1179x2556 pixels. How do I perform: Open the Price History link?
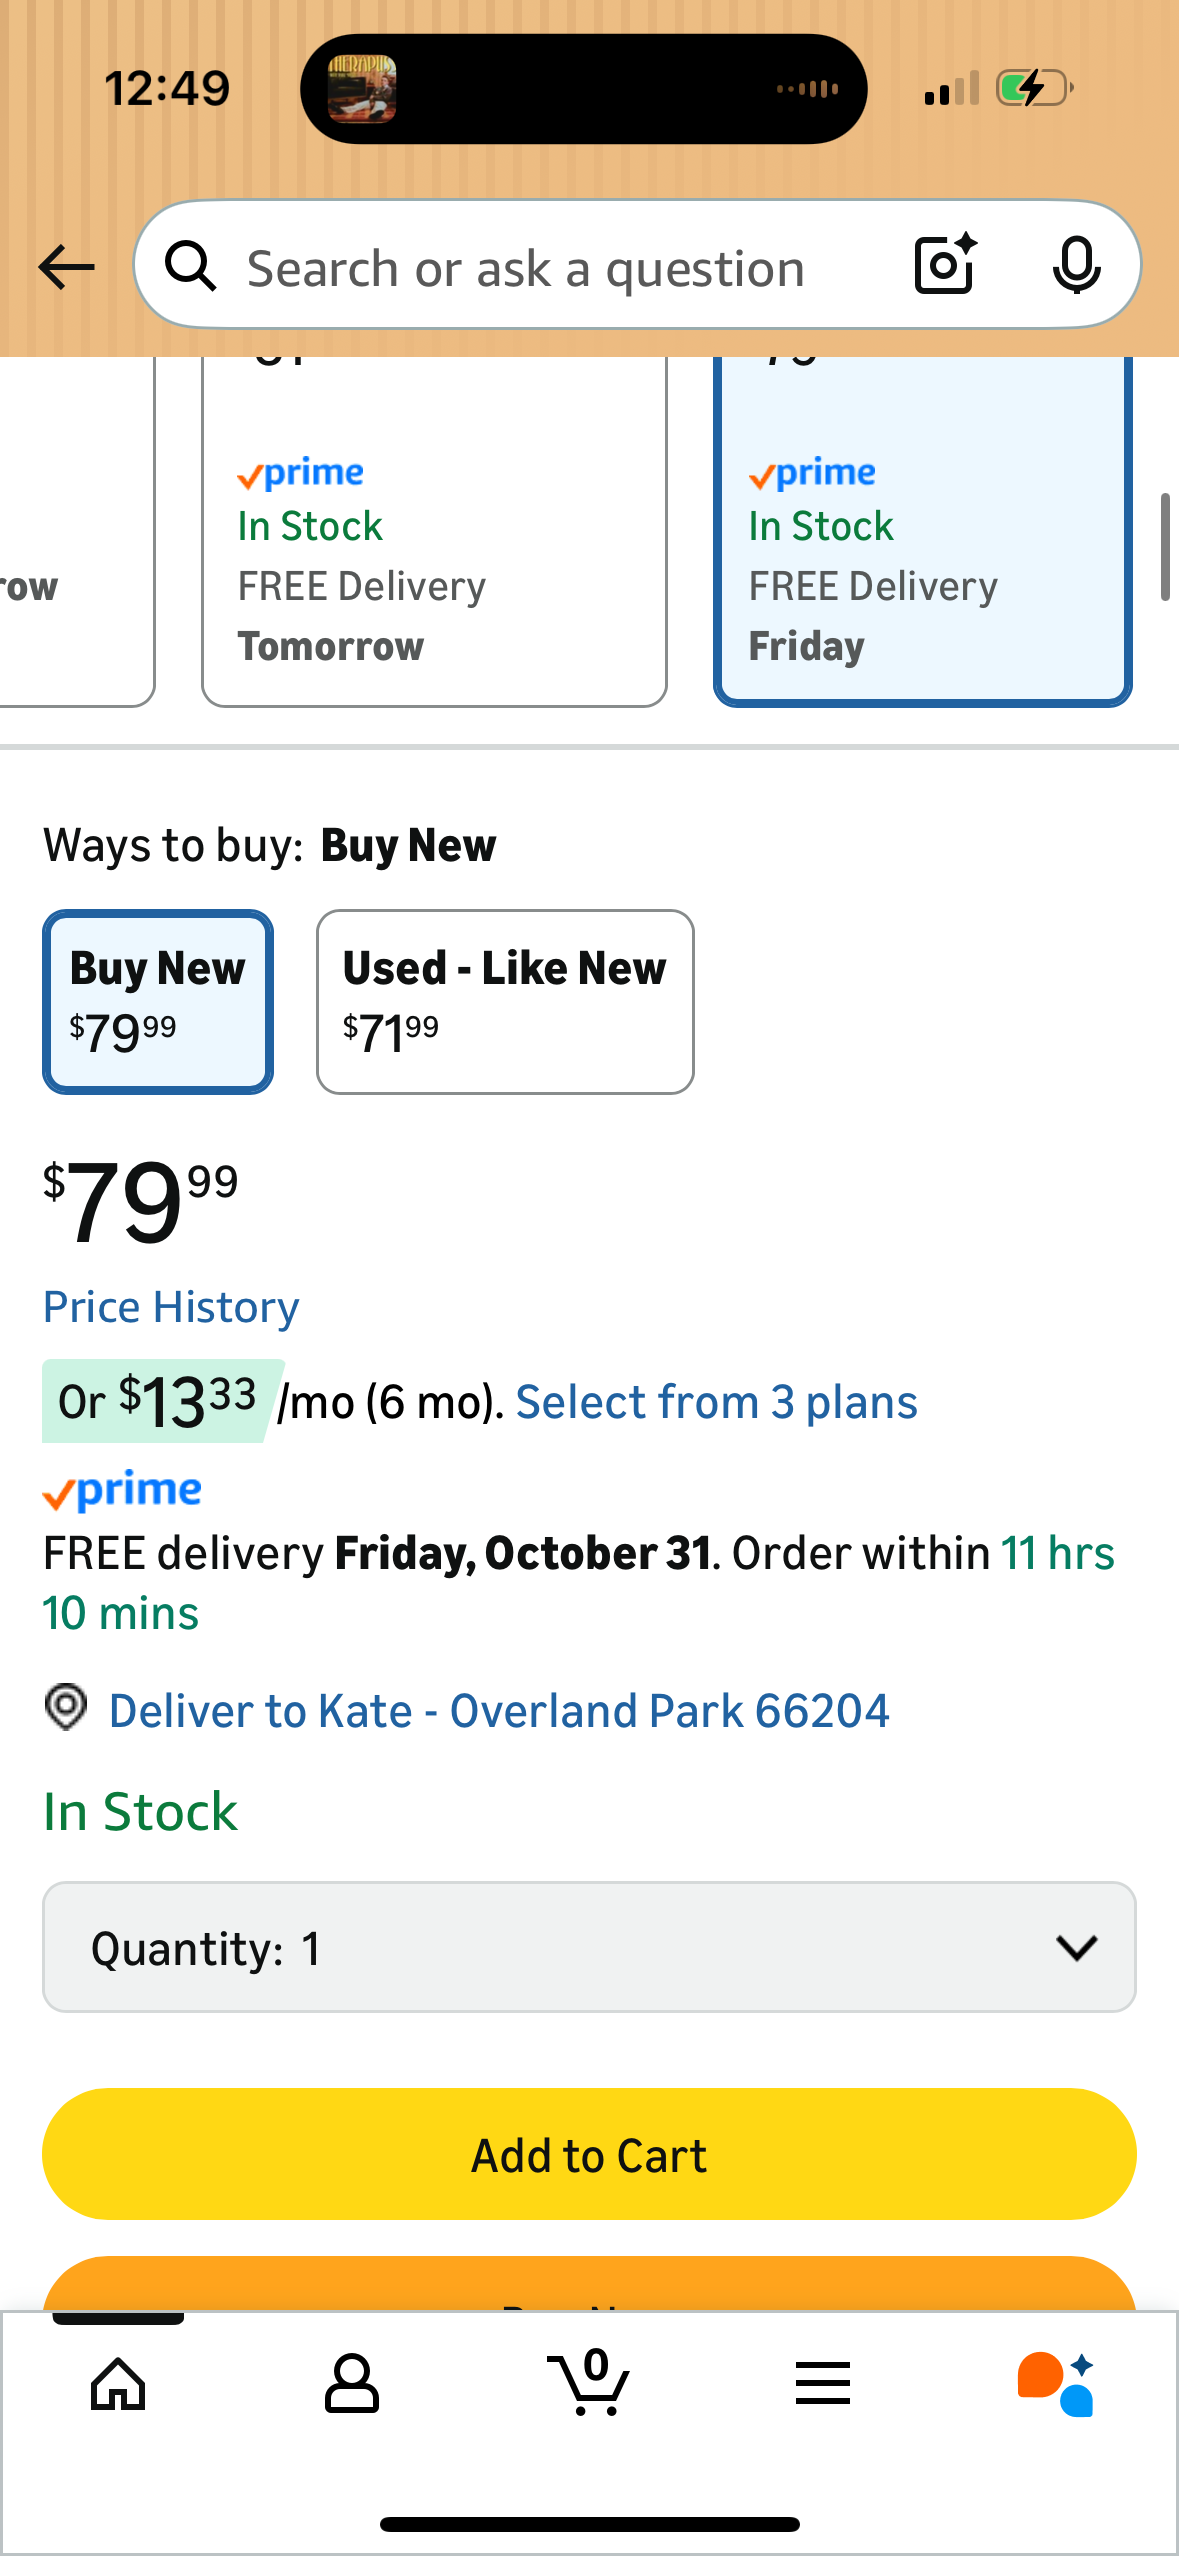[x=171, y=1307]
